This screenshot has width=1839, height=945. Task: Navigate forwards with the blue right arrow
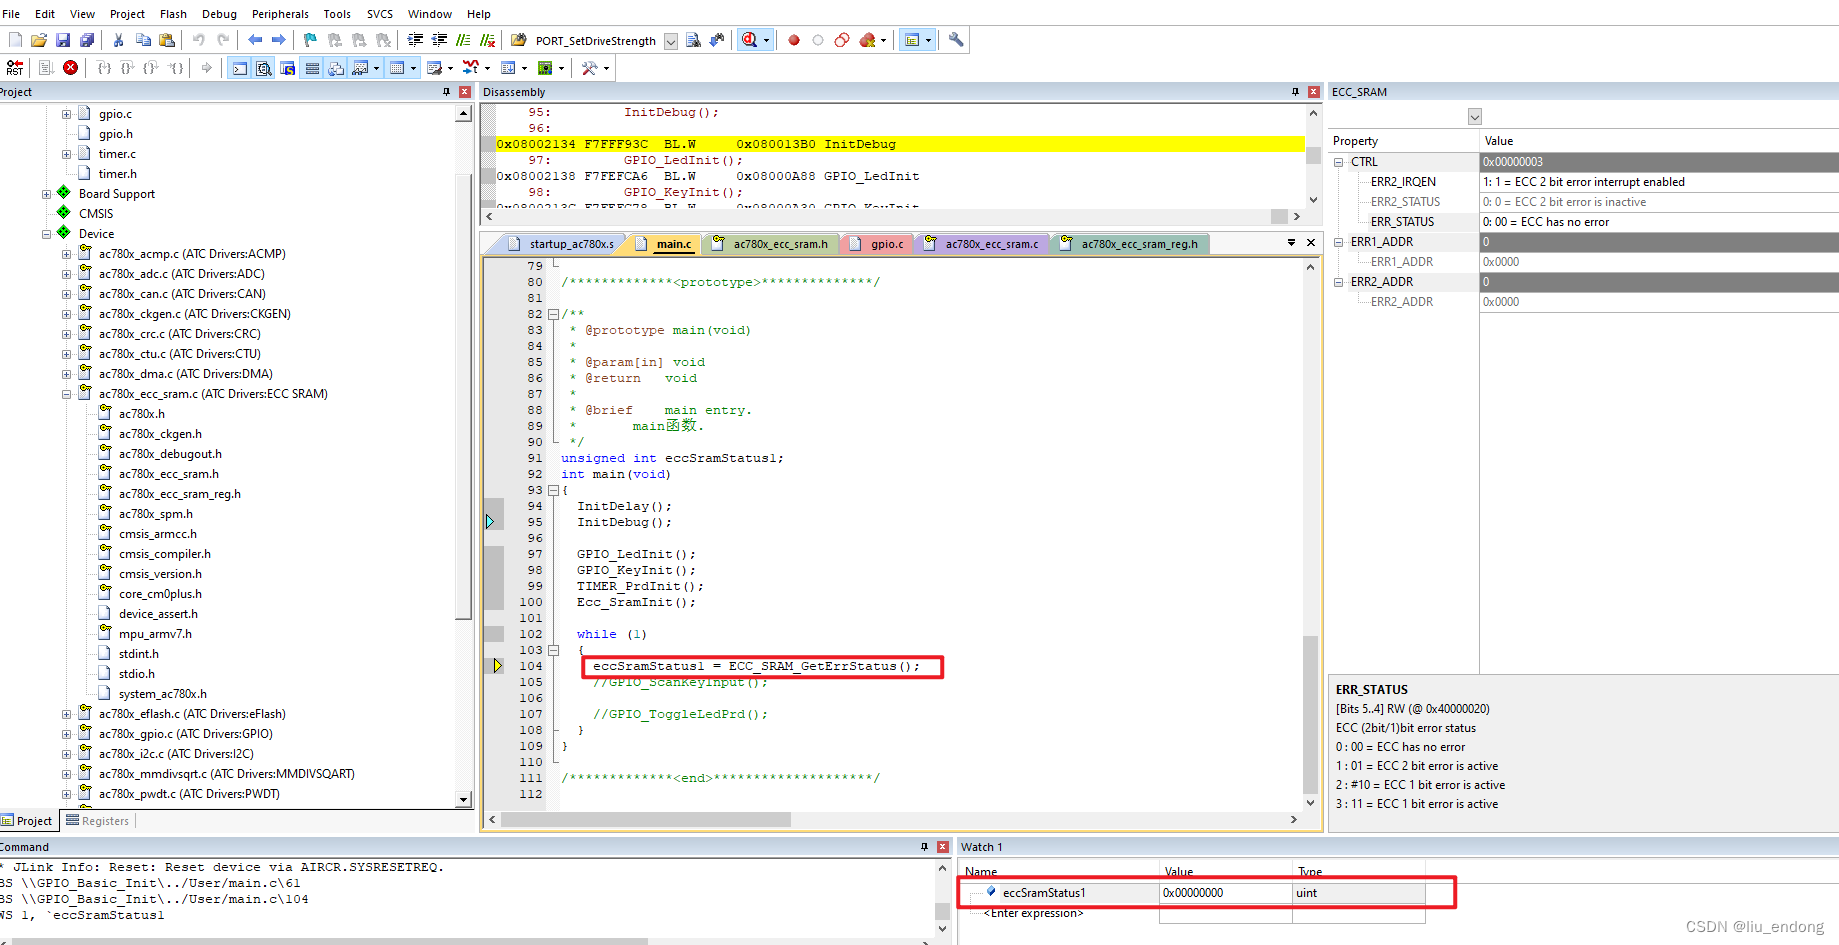point(279,40)
